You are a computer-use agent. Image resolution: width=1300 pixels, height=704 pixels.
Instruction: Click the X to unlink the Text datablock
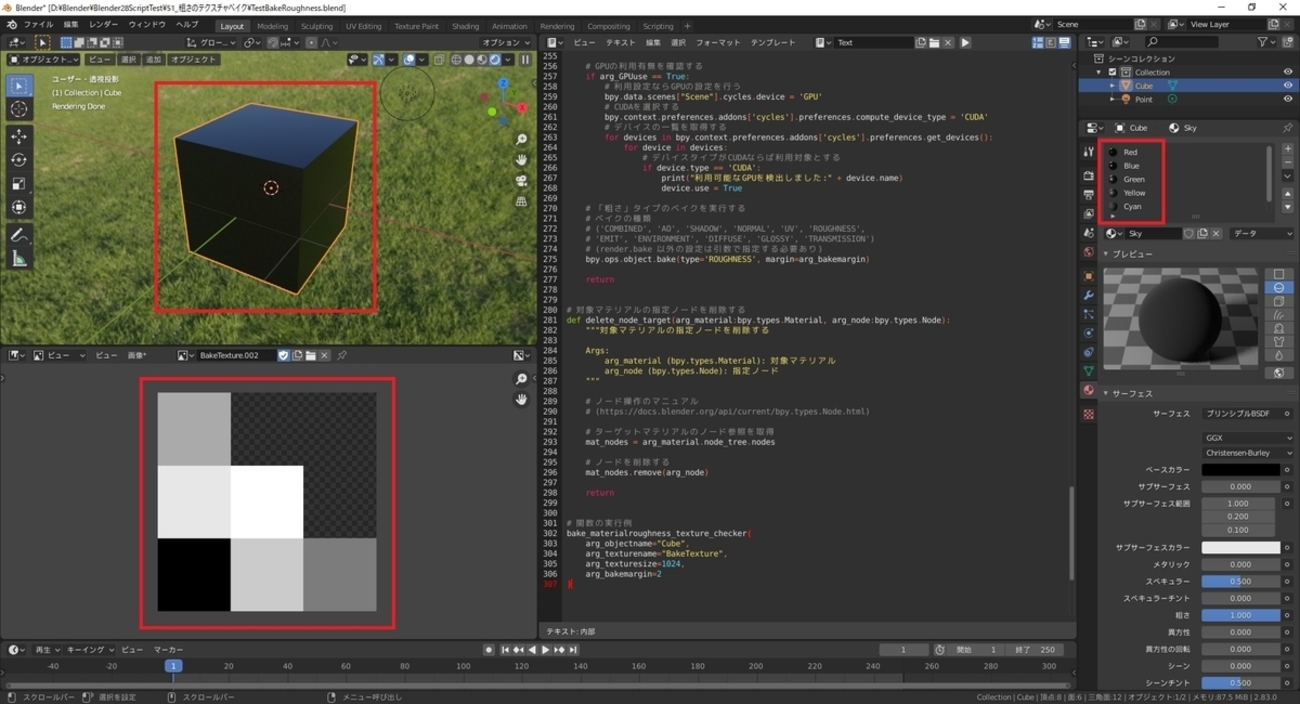(947, 42)
